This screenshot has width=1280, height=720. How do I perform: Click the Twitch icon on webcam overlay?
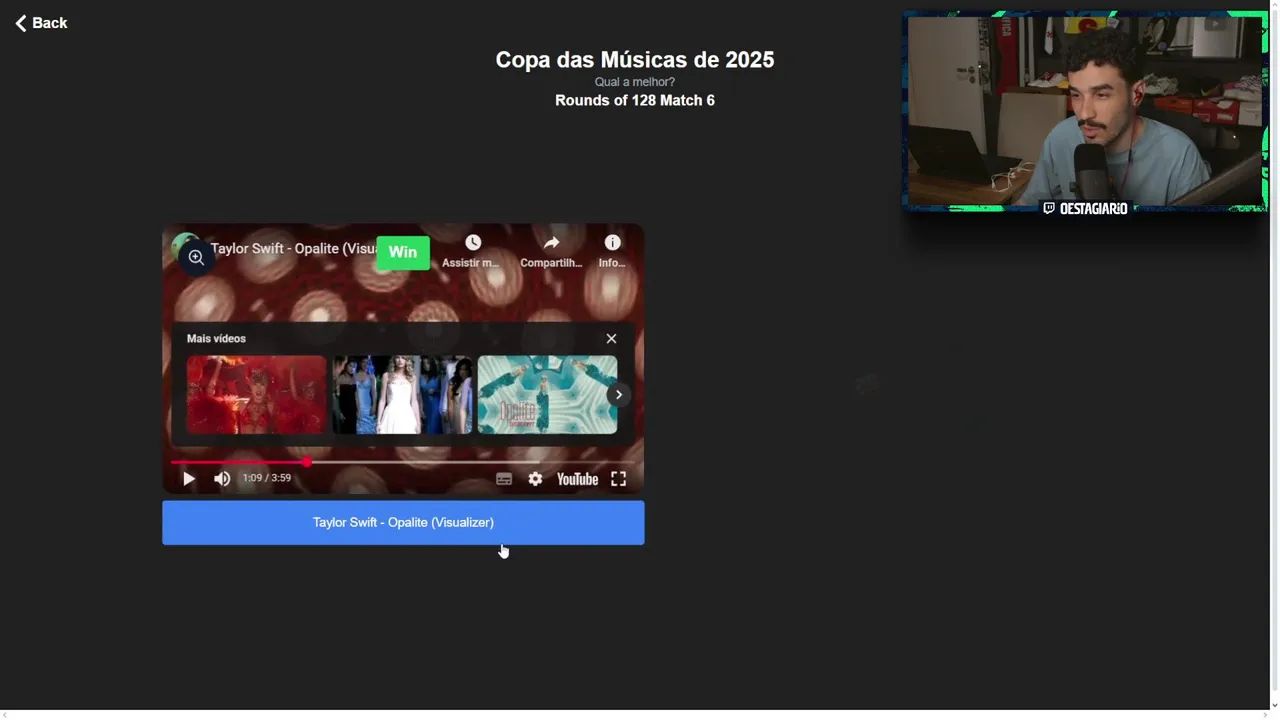pyautogui.click(x=1049, y=208)
